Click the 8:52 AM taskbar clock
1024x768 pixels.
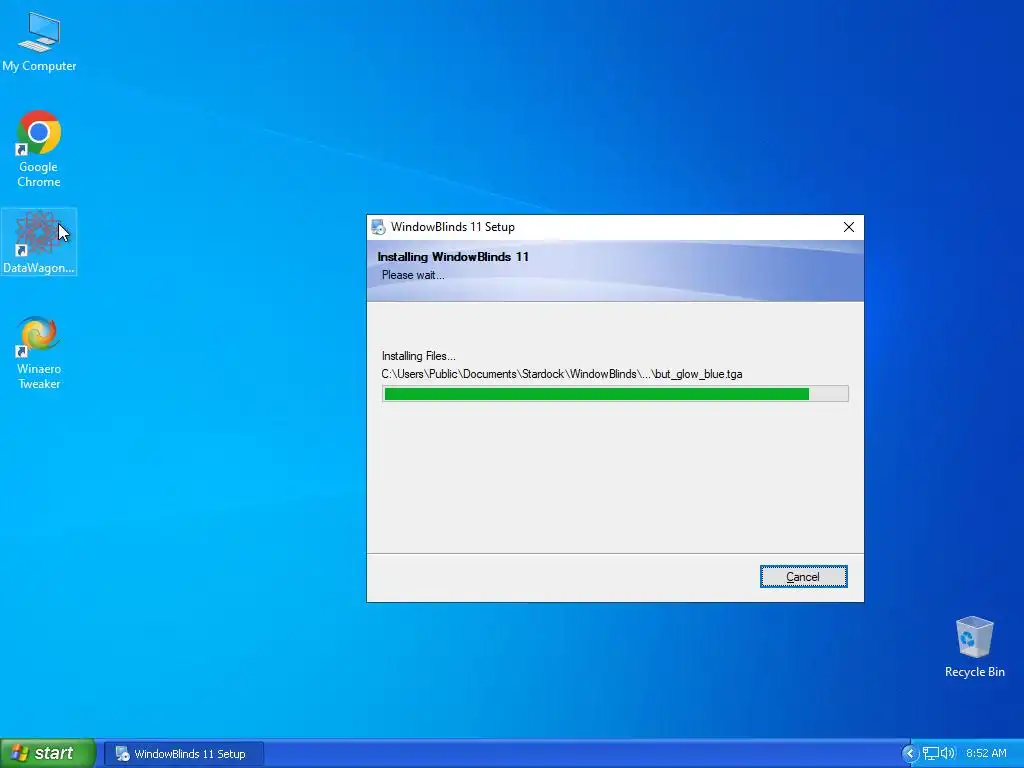coord(986,754)
